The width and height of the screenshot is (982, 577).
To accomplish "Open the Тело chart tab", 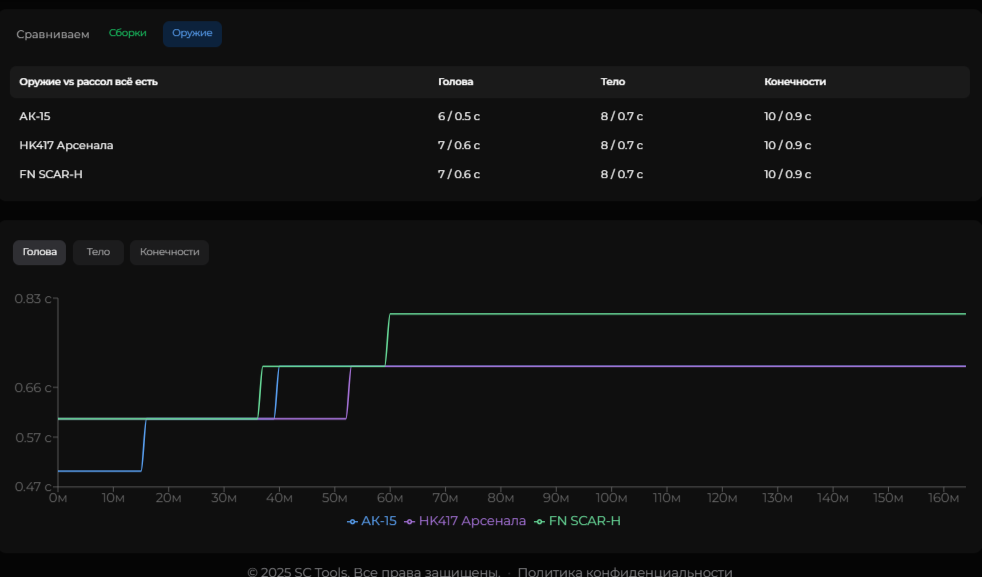I will click(98, 252).
